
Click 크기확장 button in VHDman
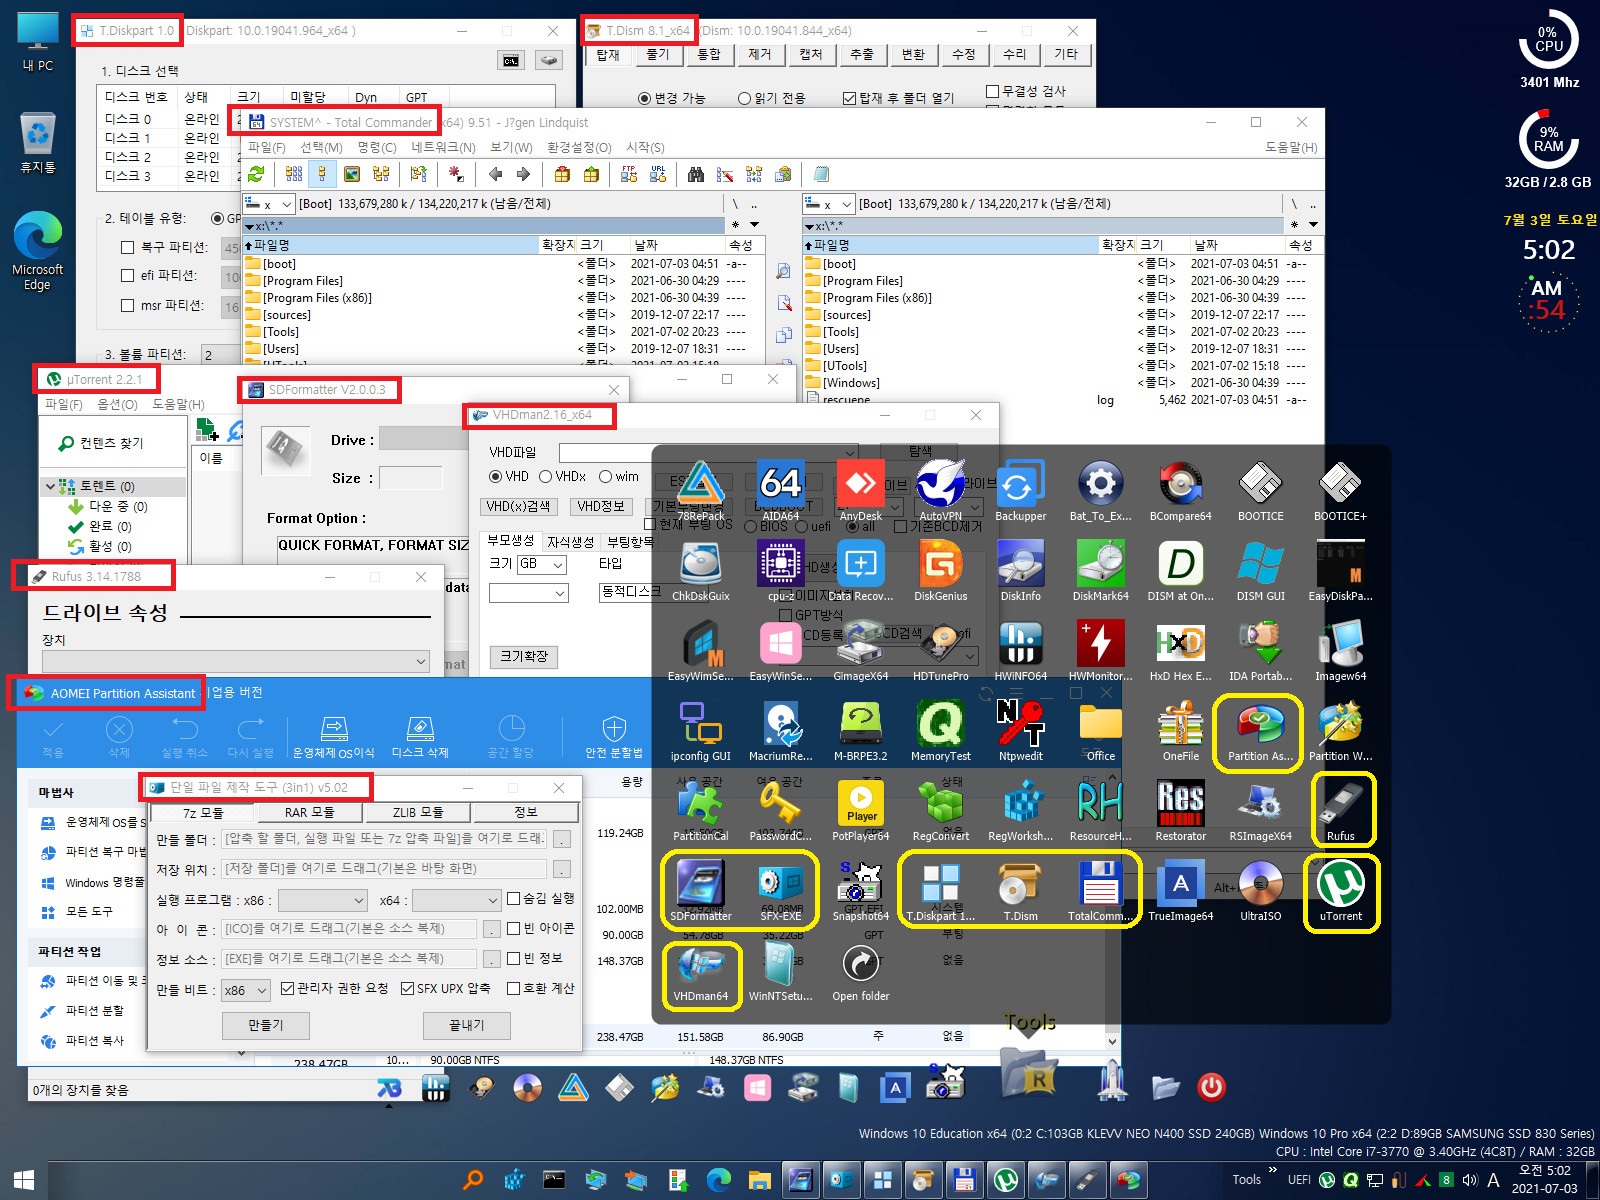coord(524,656)
